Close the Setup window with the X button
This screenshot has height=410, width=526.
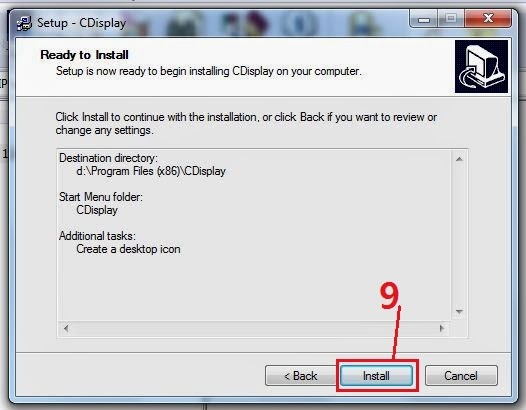pos(488,19)
